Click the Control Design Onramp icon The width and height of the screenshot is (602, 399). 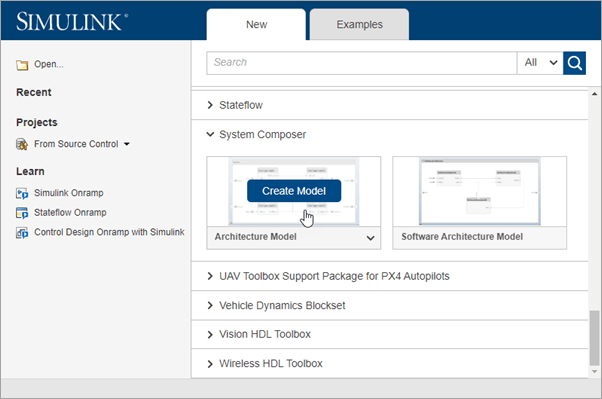[x=22, y=232]
